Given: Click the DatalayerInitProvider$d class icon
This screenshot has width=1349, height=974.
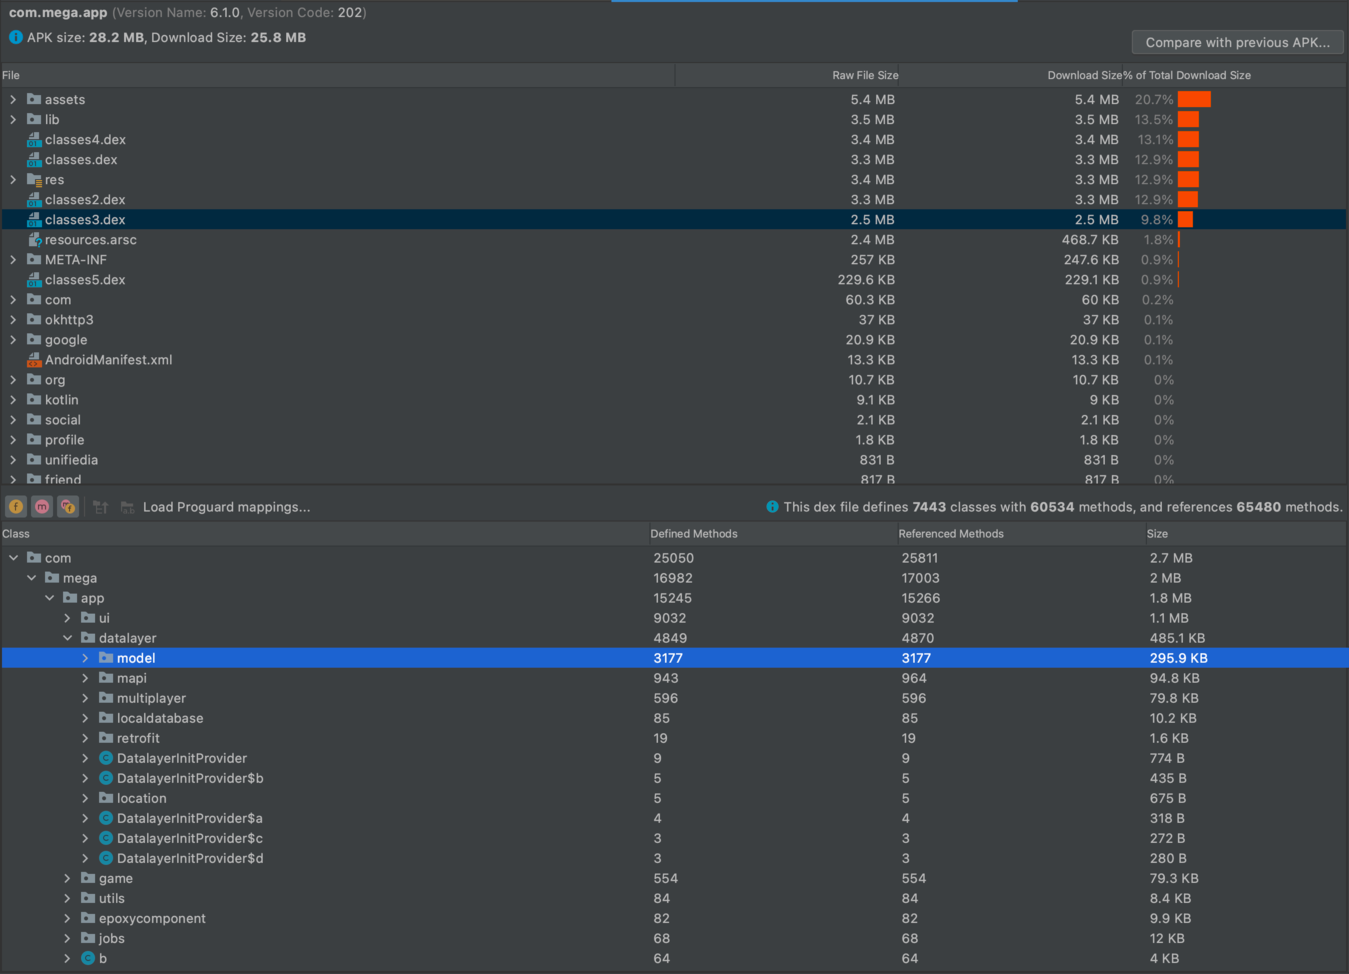Looking at the screenshot, I should coord(106,858).
